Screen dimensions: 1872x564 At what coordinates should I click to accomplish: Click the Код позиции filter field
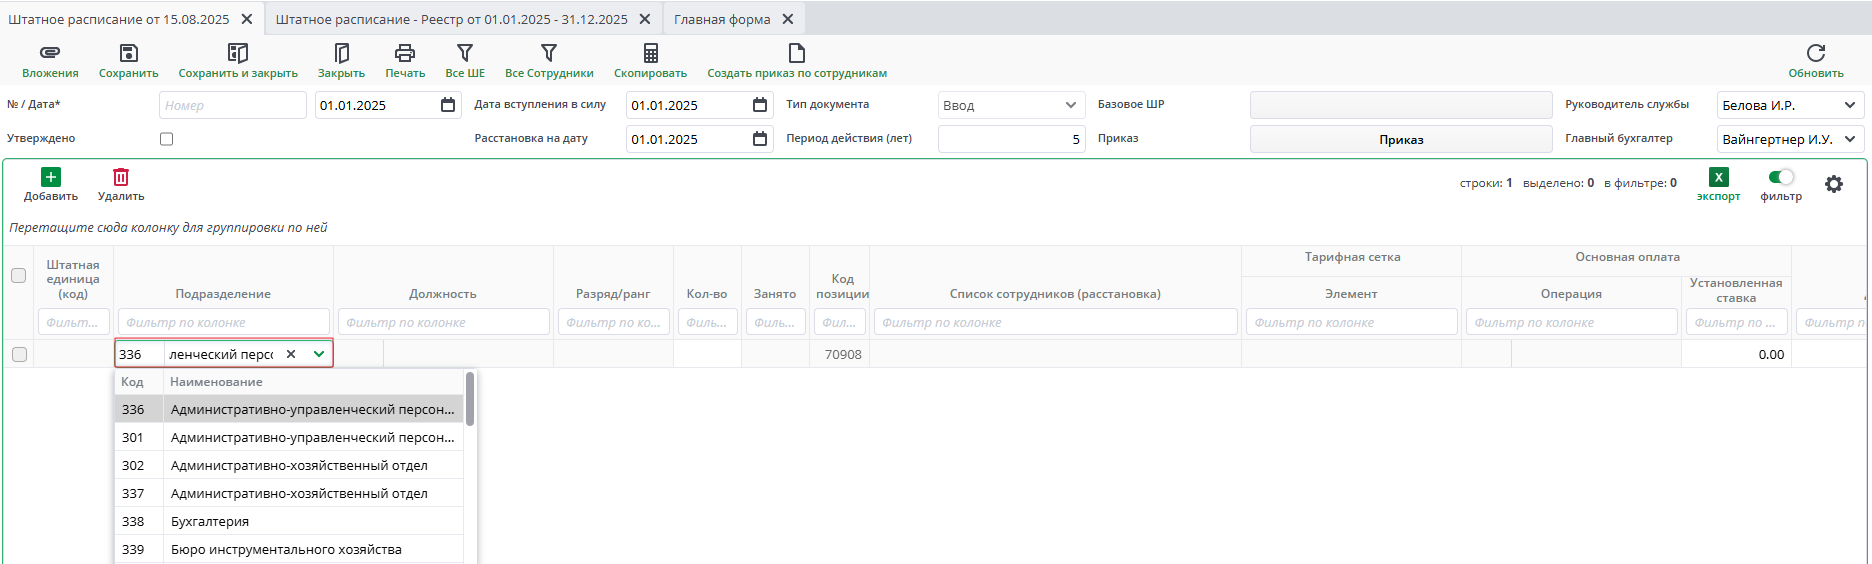pos(840,322)
